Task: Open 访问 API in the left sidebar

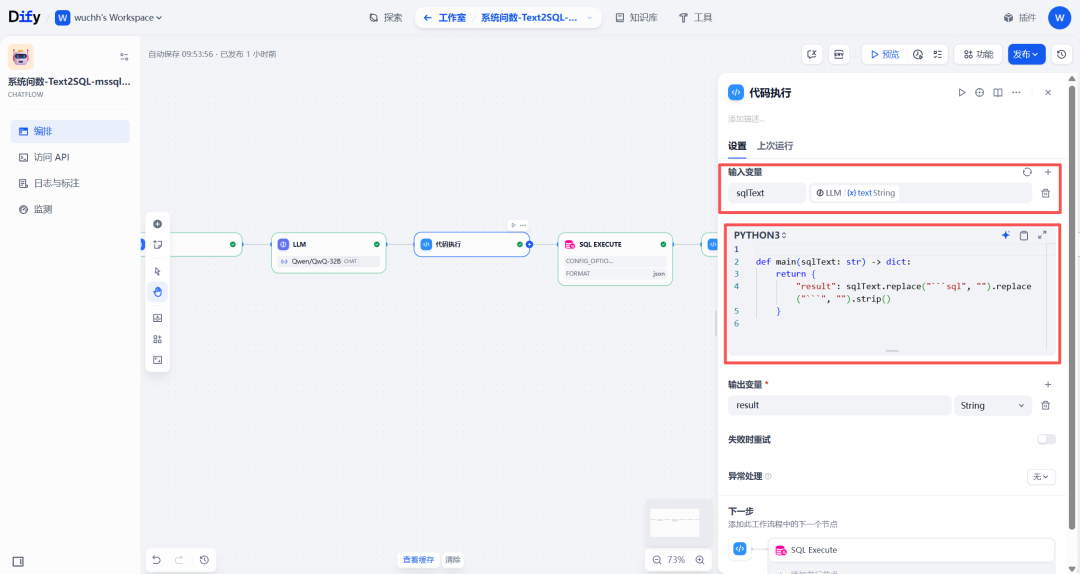Action: coord(70,157)
